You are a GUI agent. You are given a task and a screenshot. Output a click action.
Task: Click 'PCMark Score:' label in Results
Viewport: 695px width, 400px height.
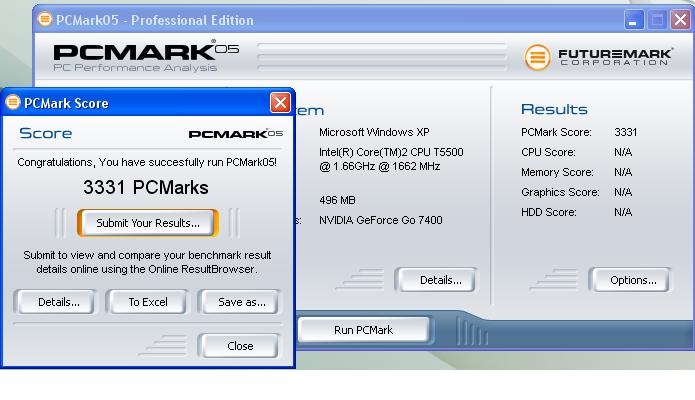(556, 132)
